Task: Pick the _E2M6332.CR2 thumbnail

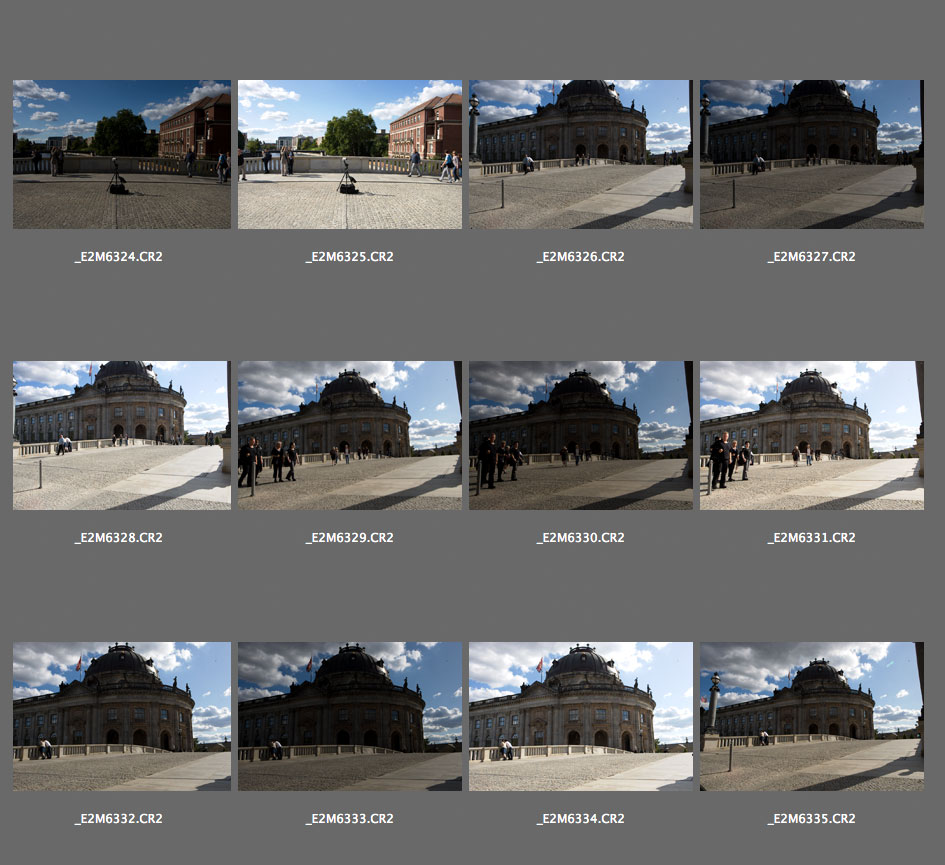Action: coord(121,716)
